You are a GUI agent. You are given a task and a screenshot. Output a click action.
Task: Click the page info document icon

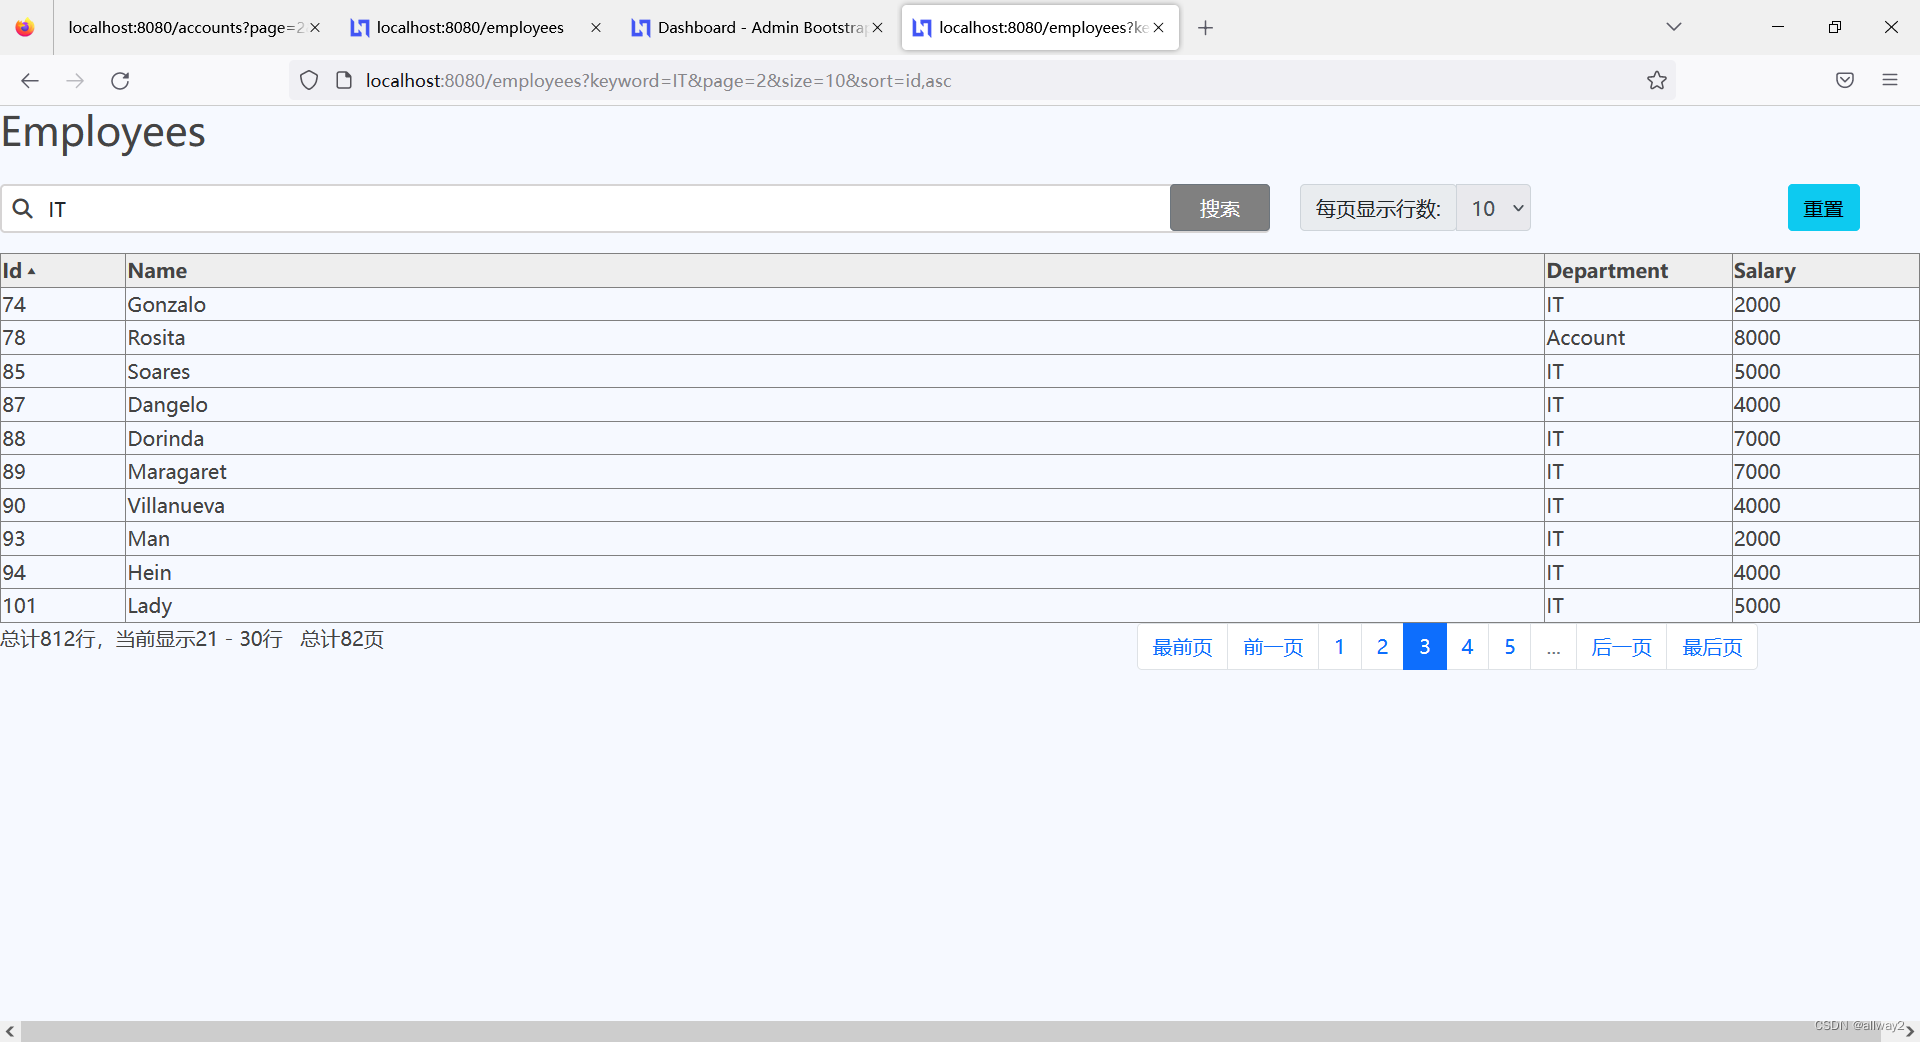pos(343,81)
